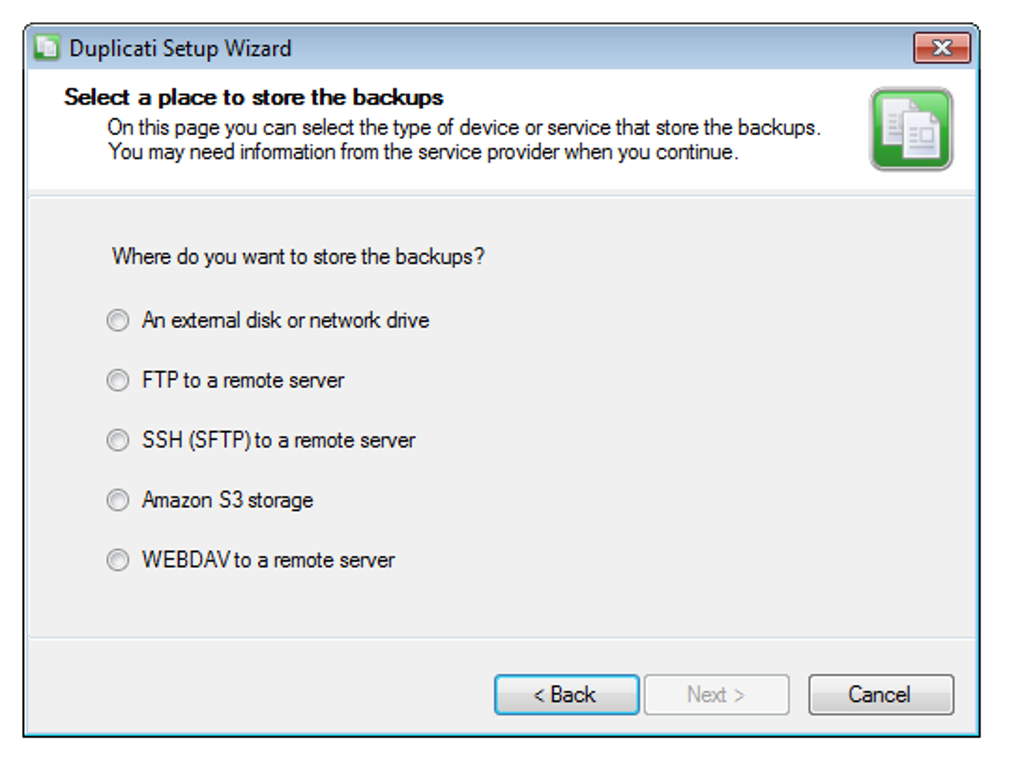Close the Duplicati Setup Wizard window
1020x779 pixels.
(x=941, y=48)
